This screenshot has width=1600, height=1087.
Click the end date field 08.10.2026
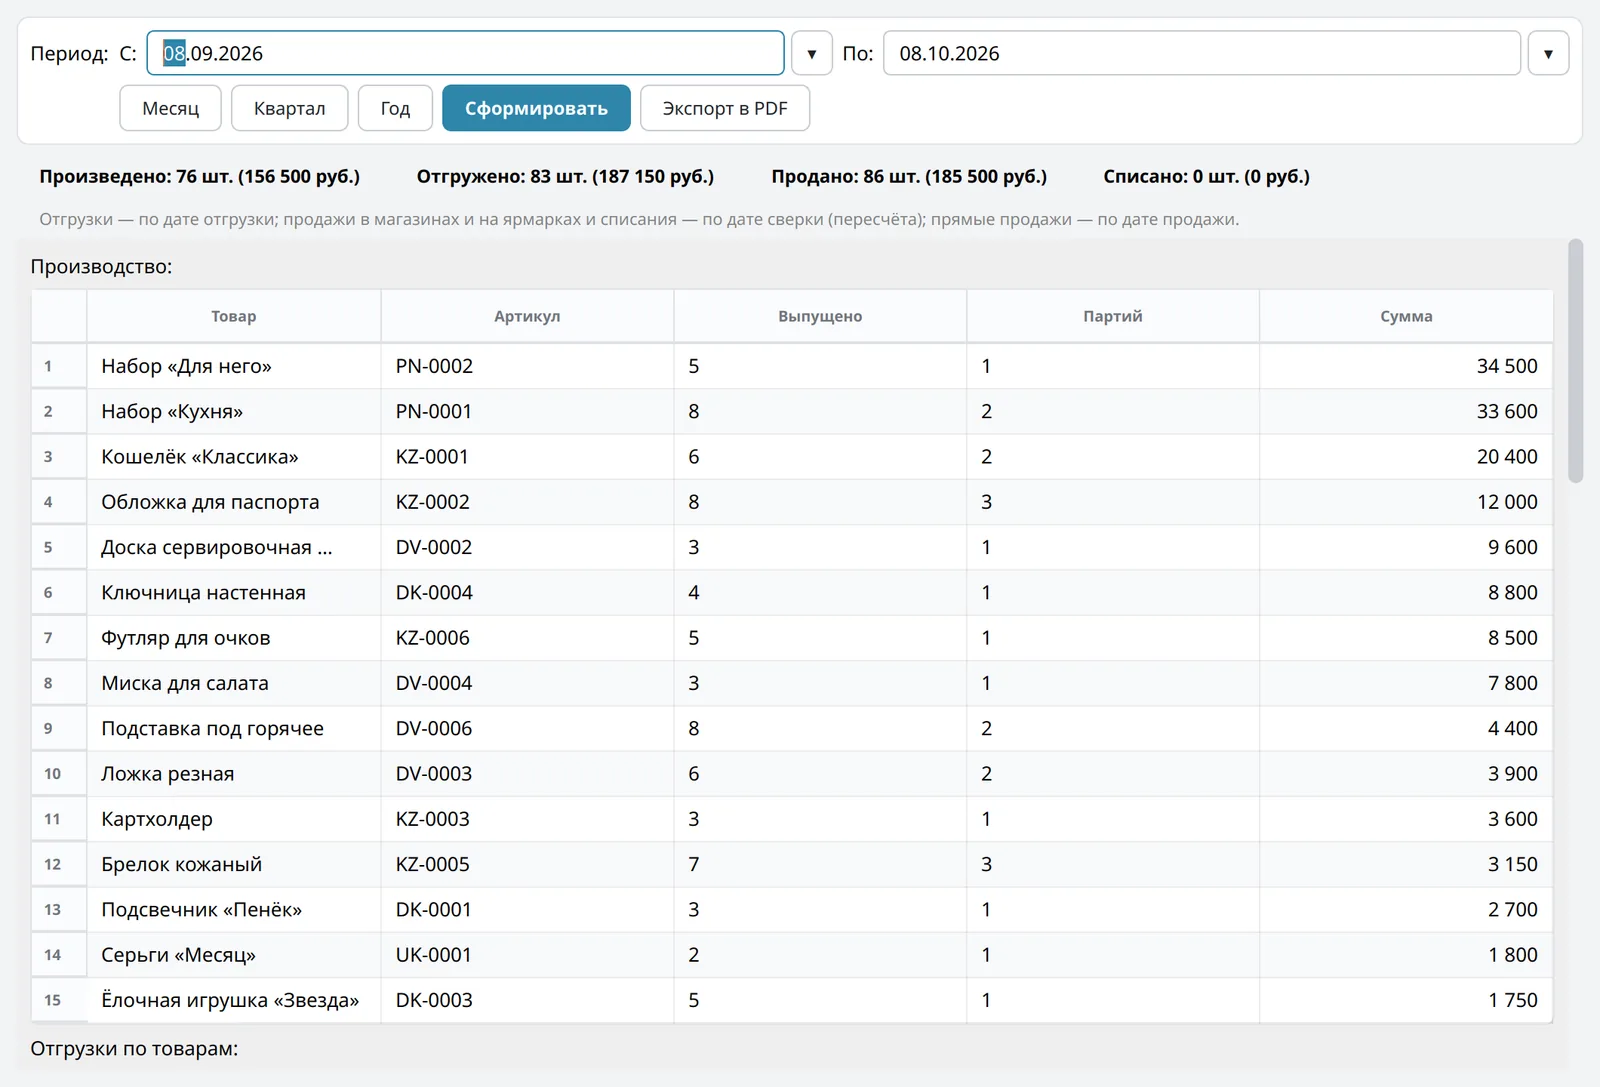tap(1201, 53)
